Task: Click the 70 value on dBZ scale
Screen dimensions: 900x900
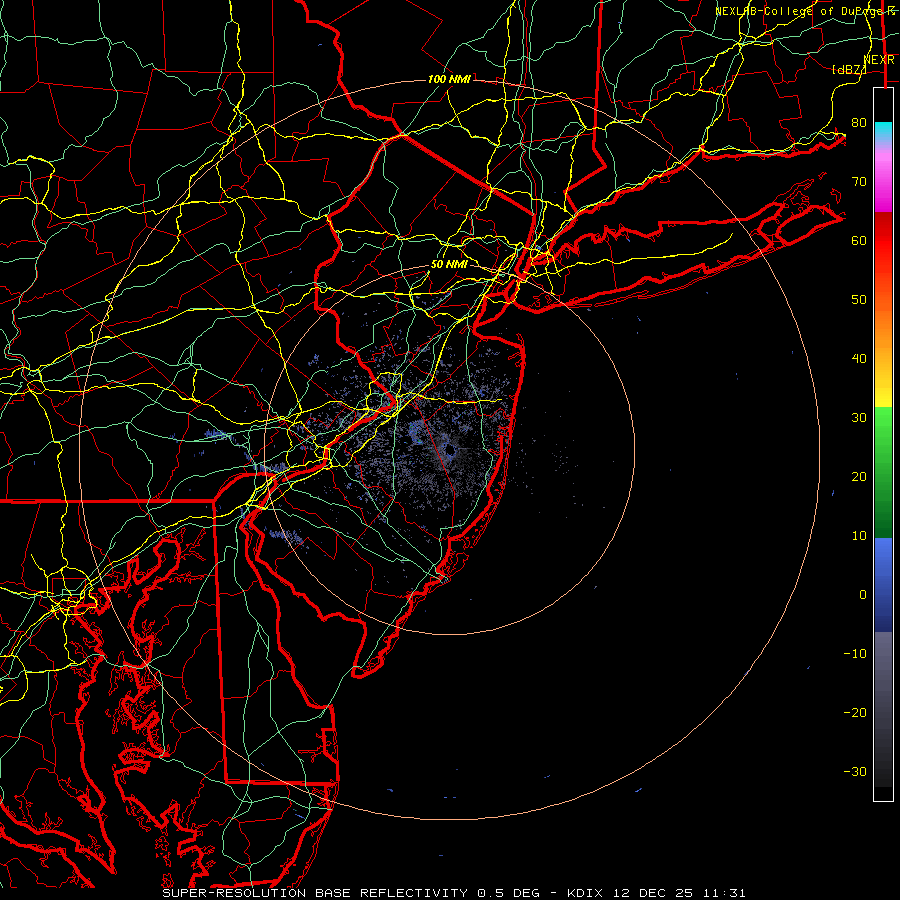Action: pyautogui.click(x=859, y=182)
